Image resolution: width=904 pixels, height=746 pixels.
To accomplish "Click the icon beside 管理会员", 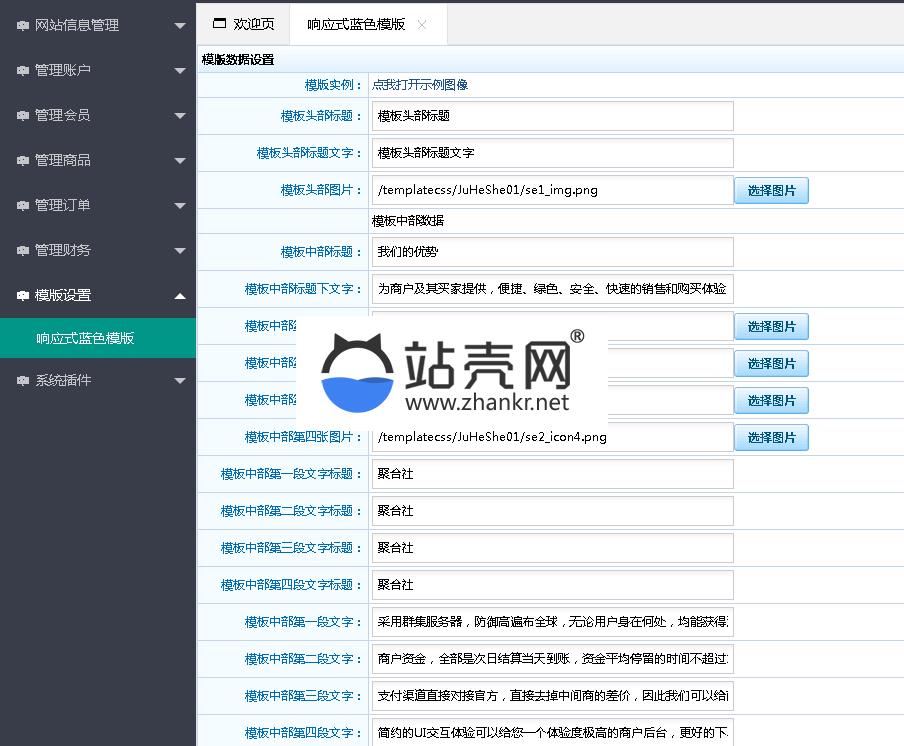I will point(22,116).
